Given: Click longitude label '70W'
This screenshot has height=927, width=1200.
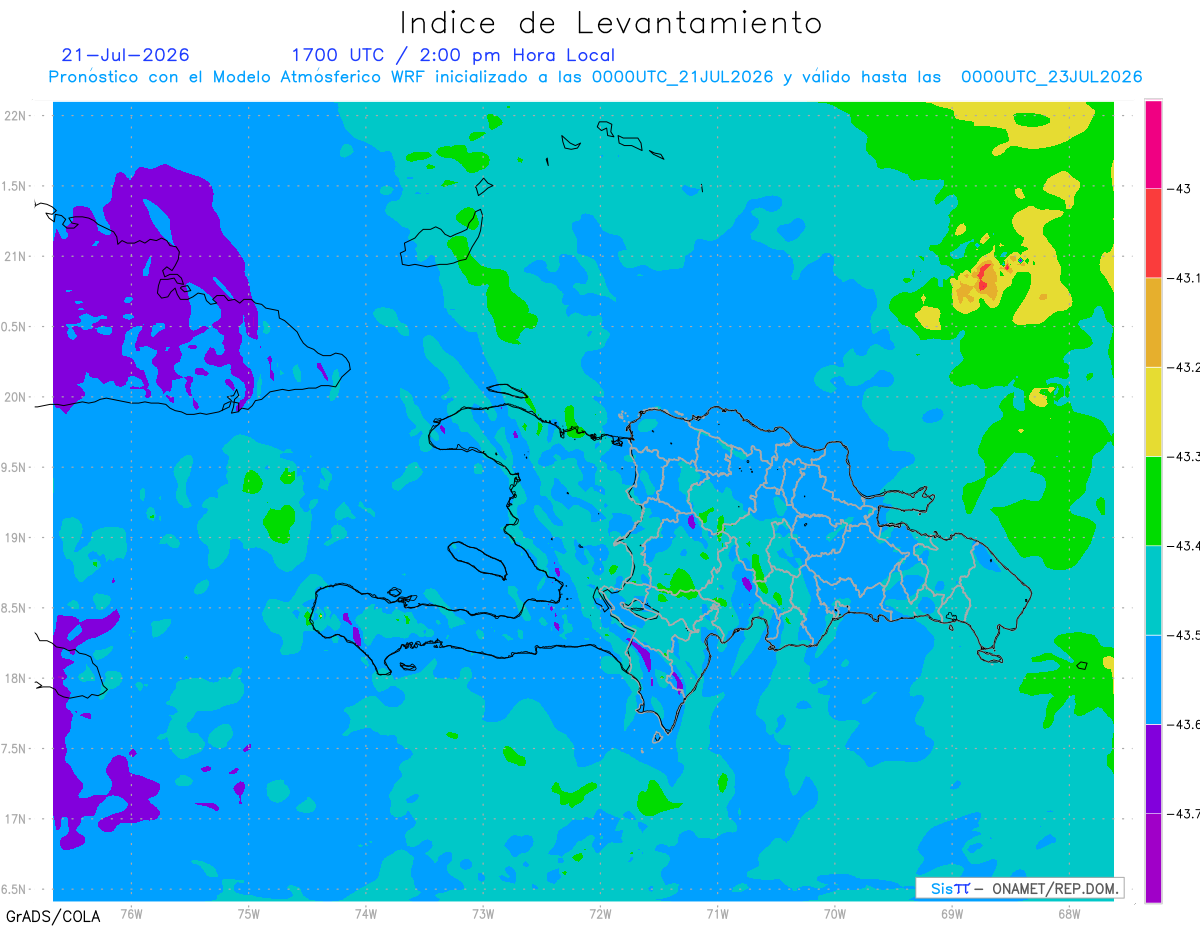Looking at the screenshot, I should tap(834, 914).
